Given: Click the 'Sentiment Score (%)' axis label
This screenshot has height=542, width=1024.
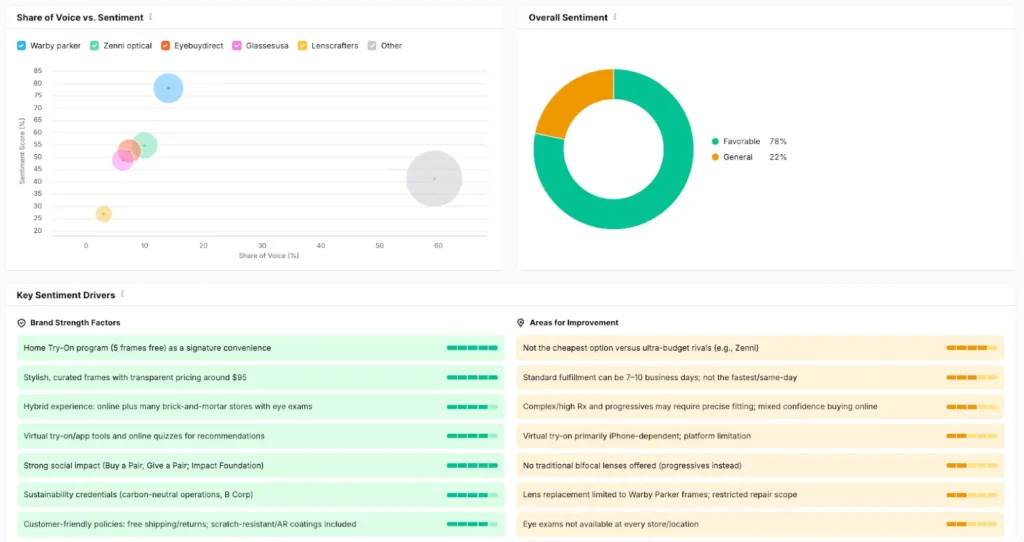Looking at the screenshot, I should click(x=22, y=151).
